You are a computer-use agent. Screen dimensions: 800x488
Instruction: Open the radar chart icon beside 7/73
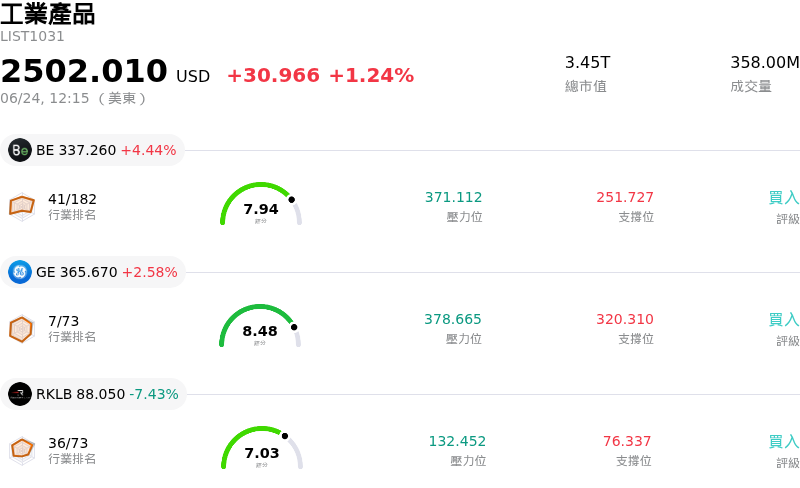click(22, 329)
